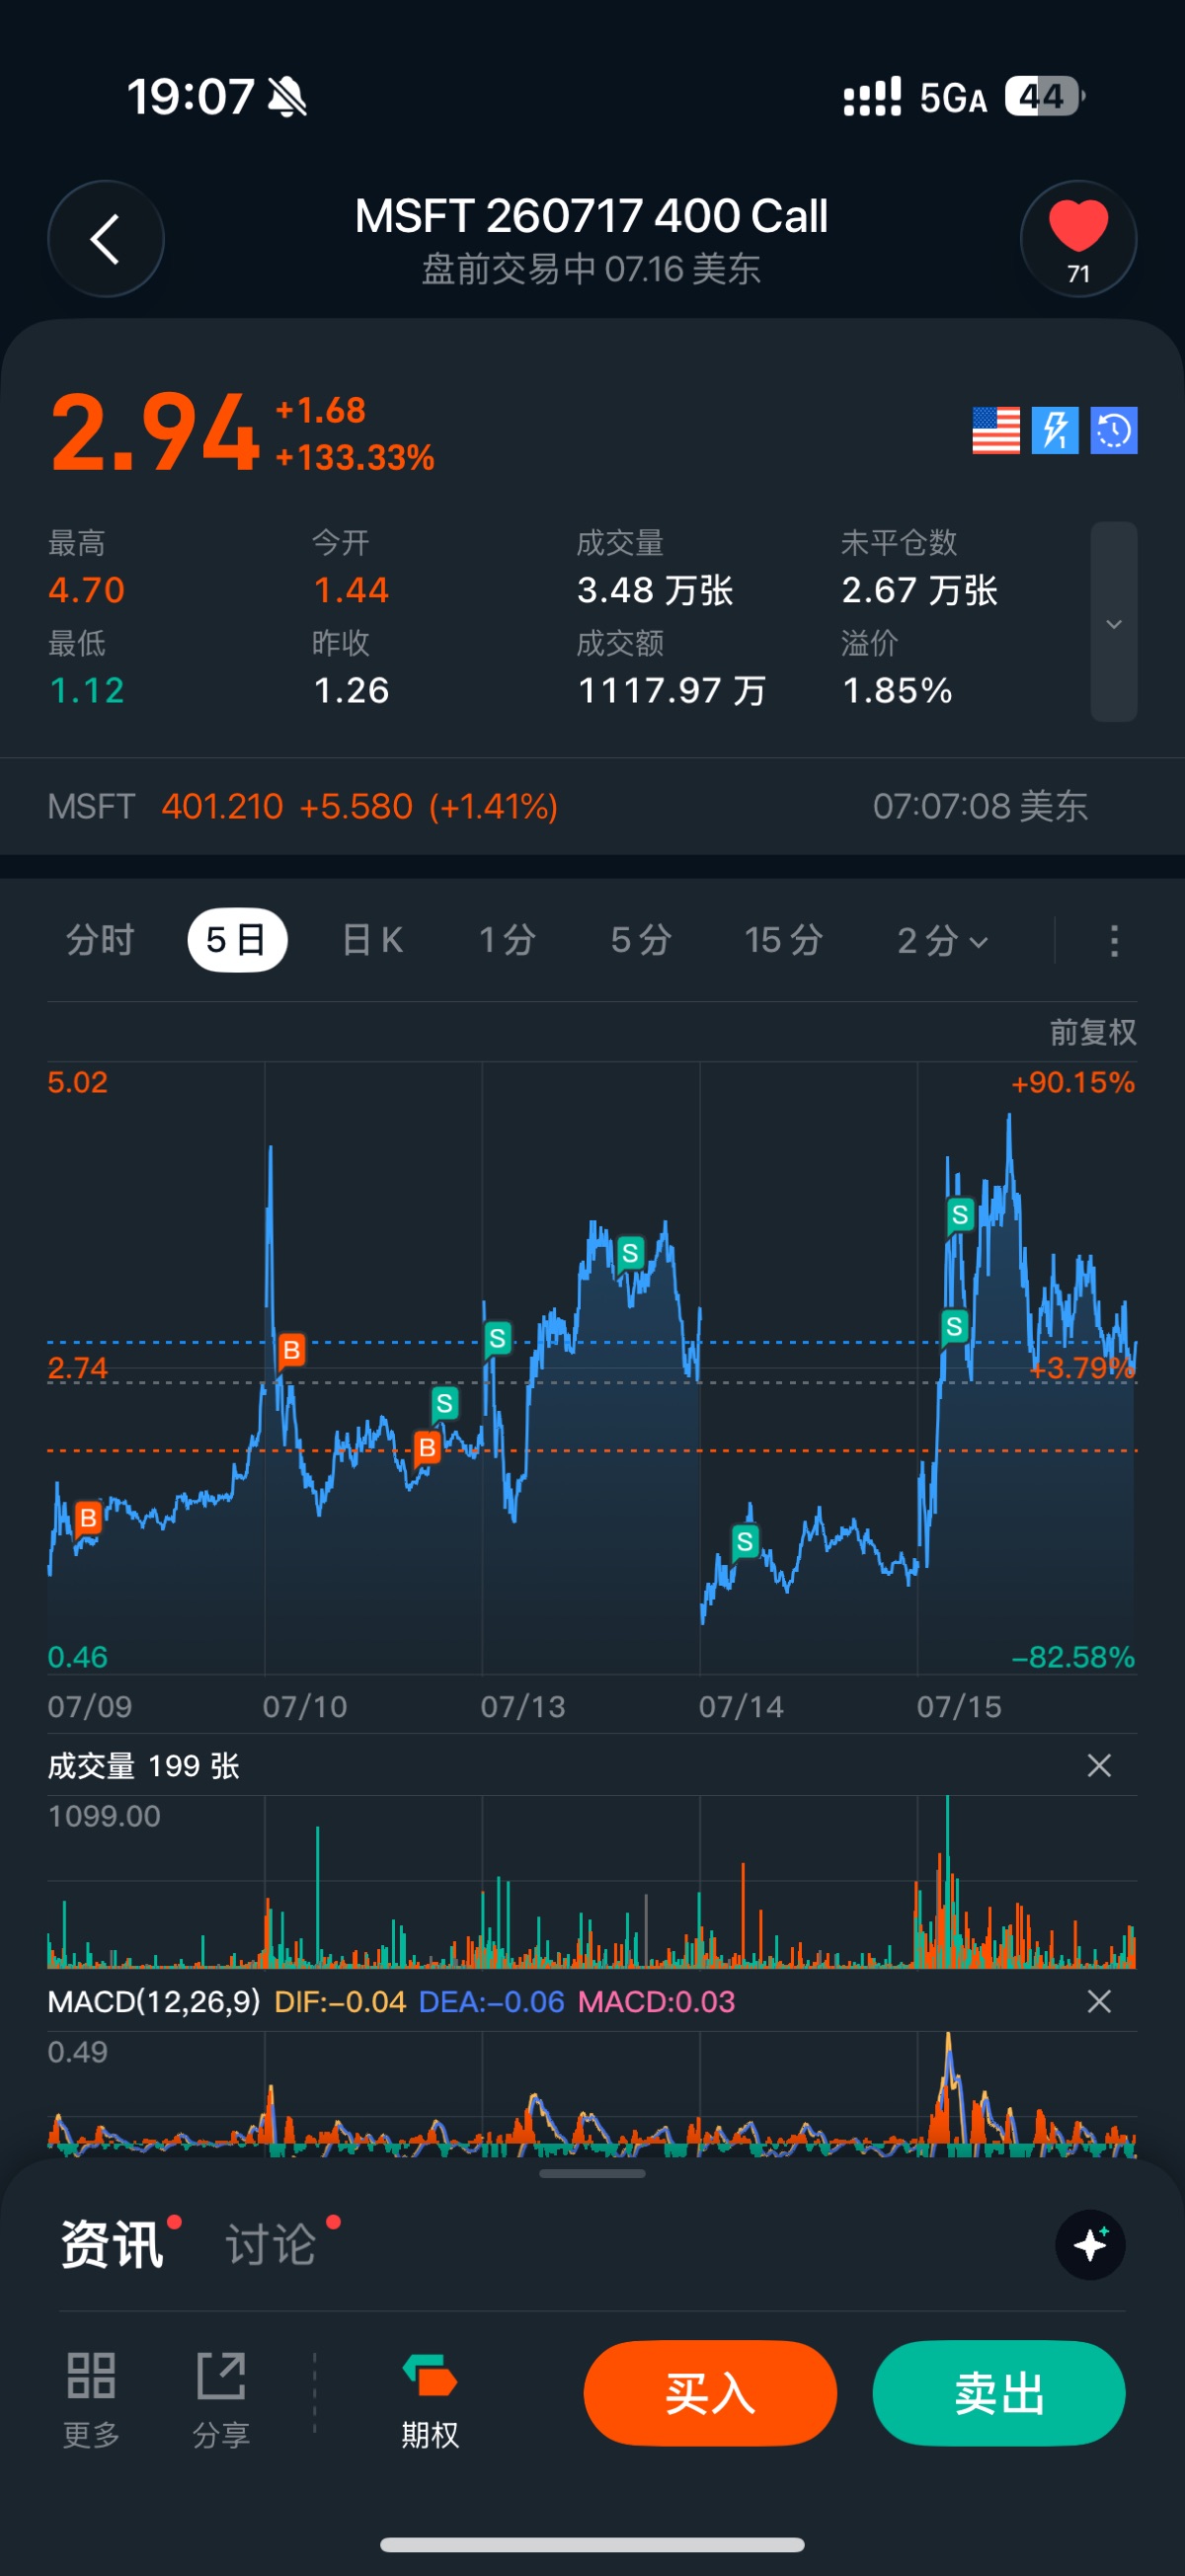Open the MSFT underlying stock quote row
Viewport: 1185px width, 2576px height.
592,806
